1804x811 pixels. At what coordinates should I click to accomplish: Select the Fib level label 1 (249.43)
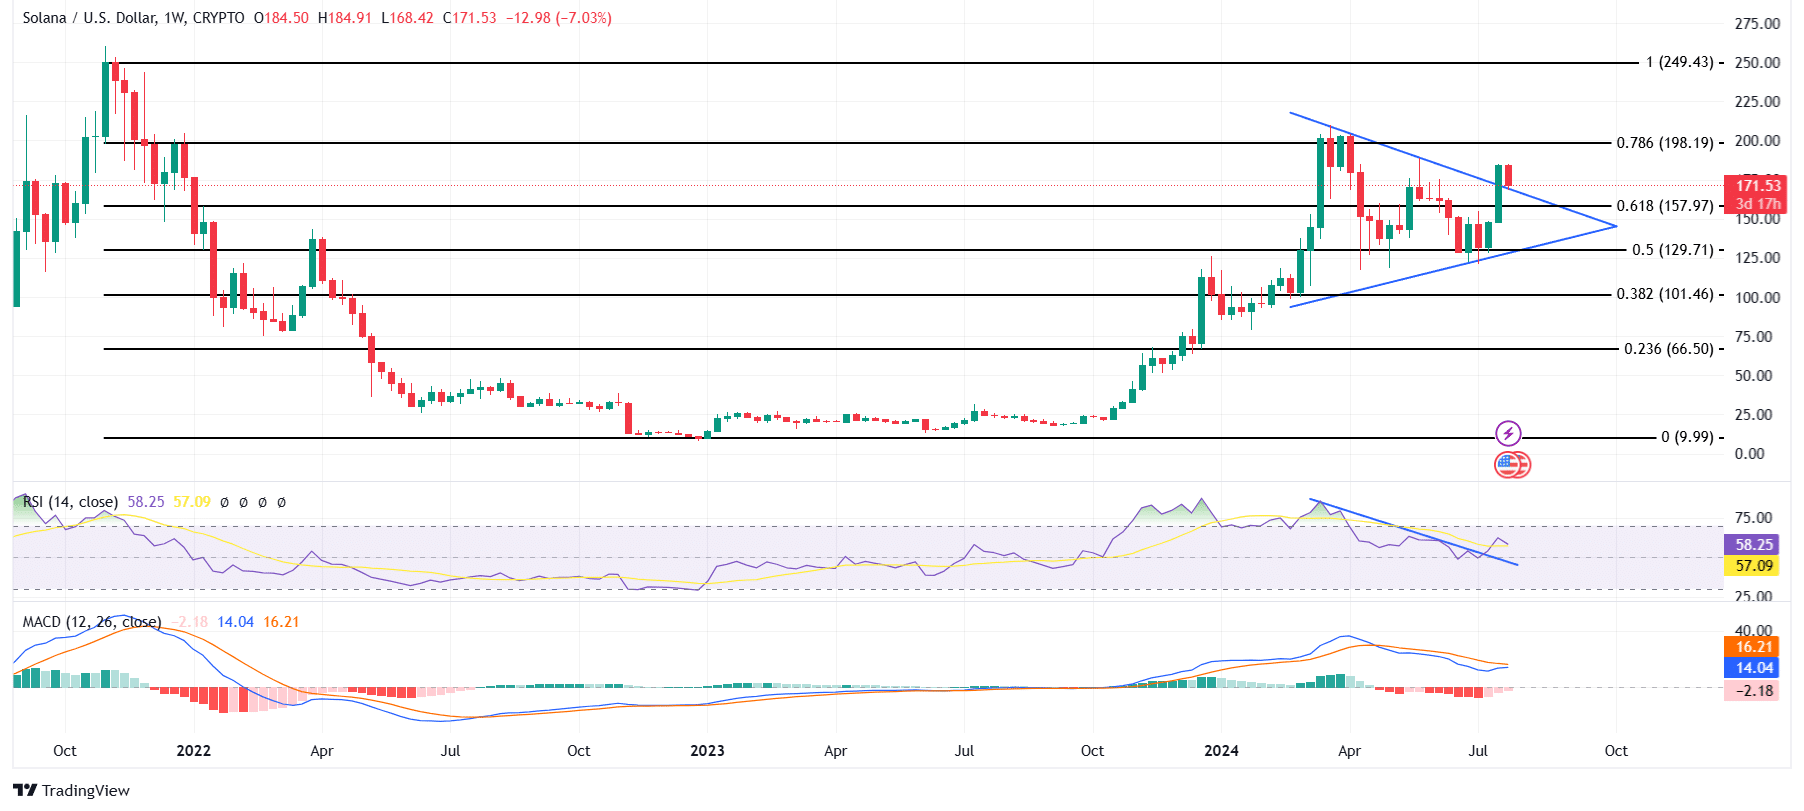point(1679,62)
